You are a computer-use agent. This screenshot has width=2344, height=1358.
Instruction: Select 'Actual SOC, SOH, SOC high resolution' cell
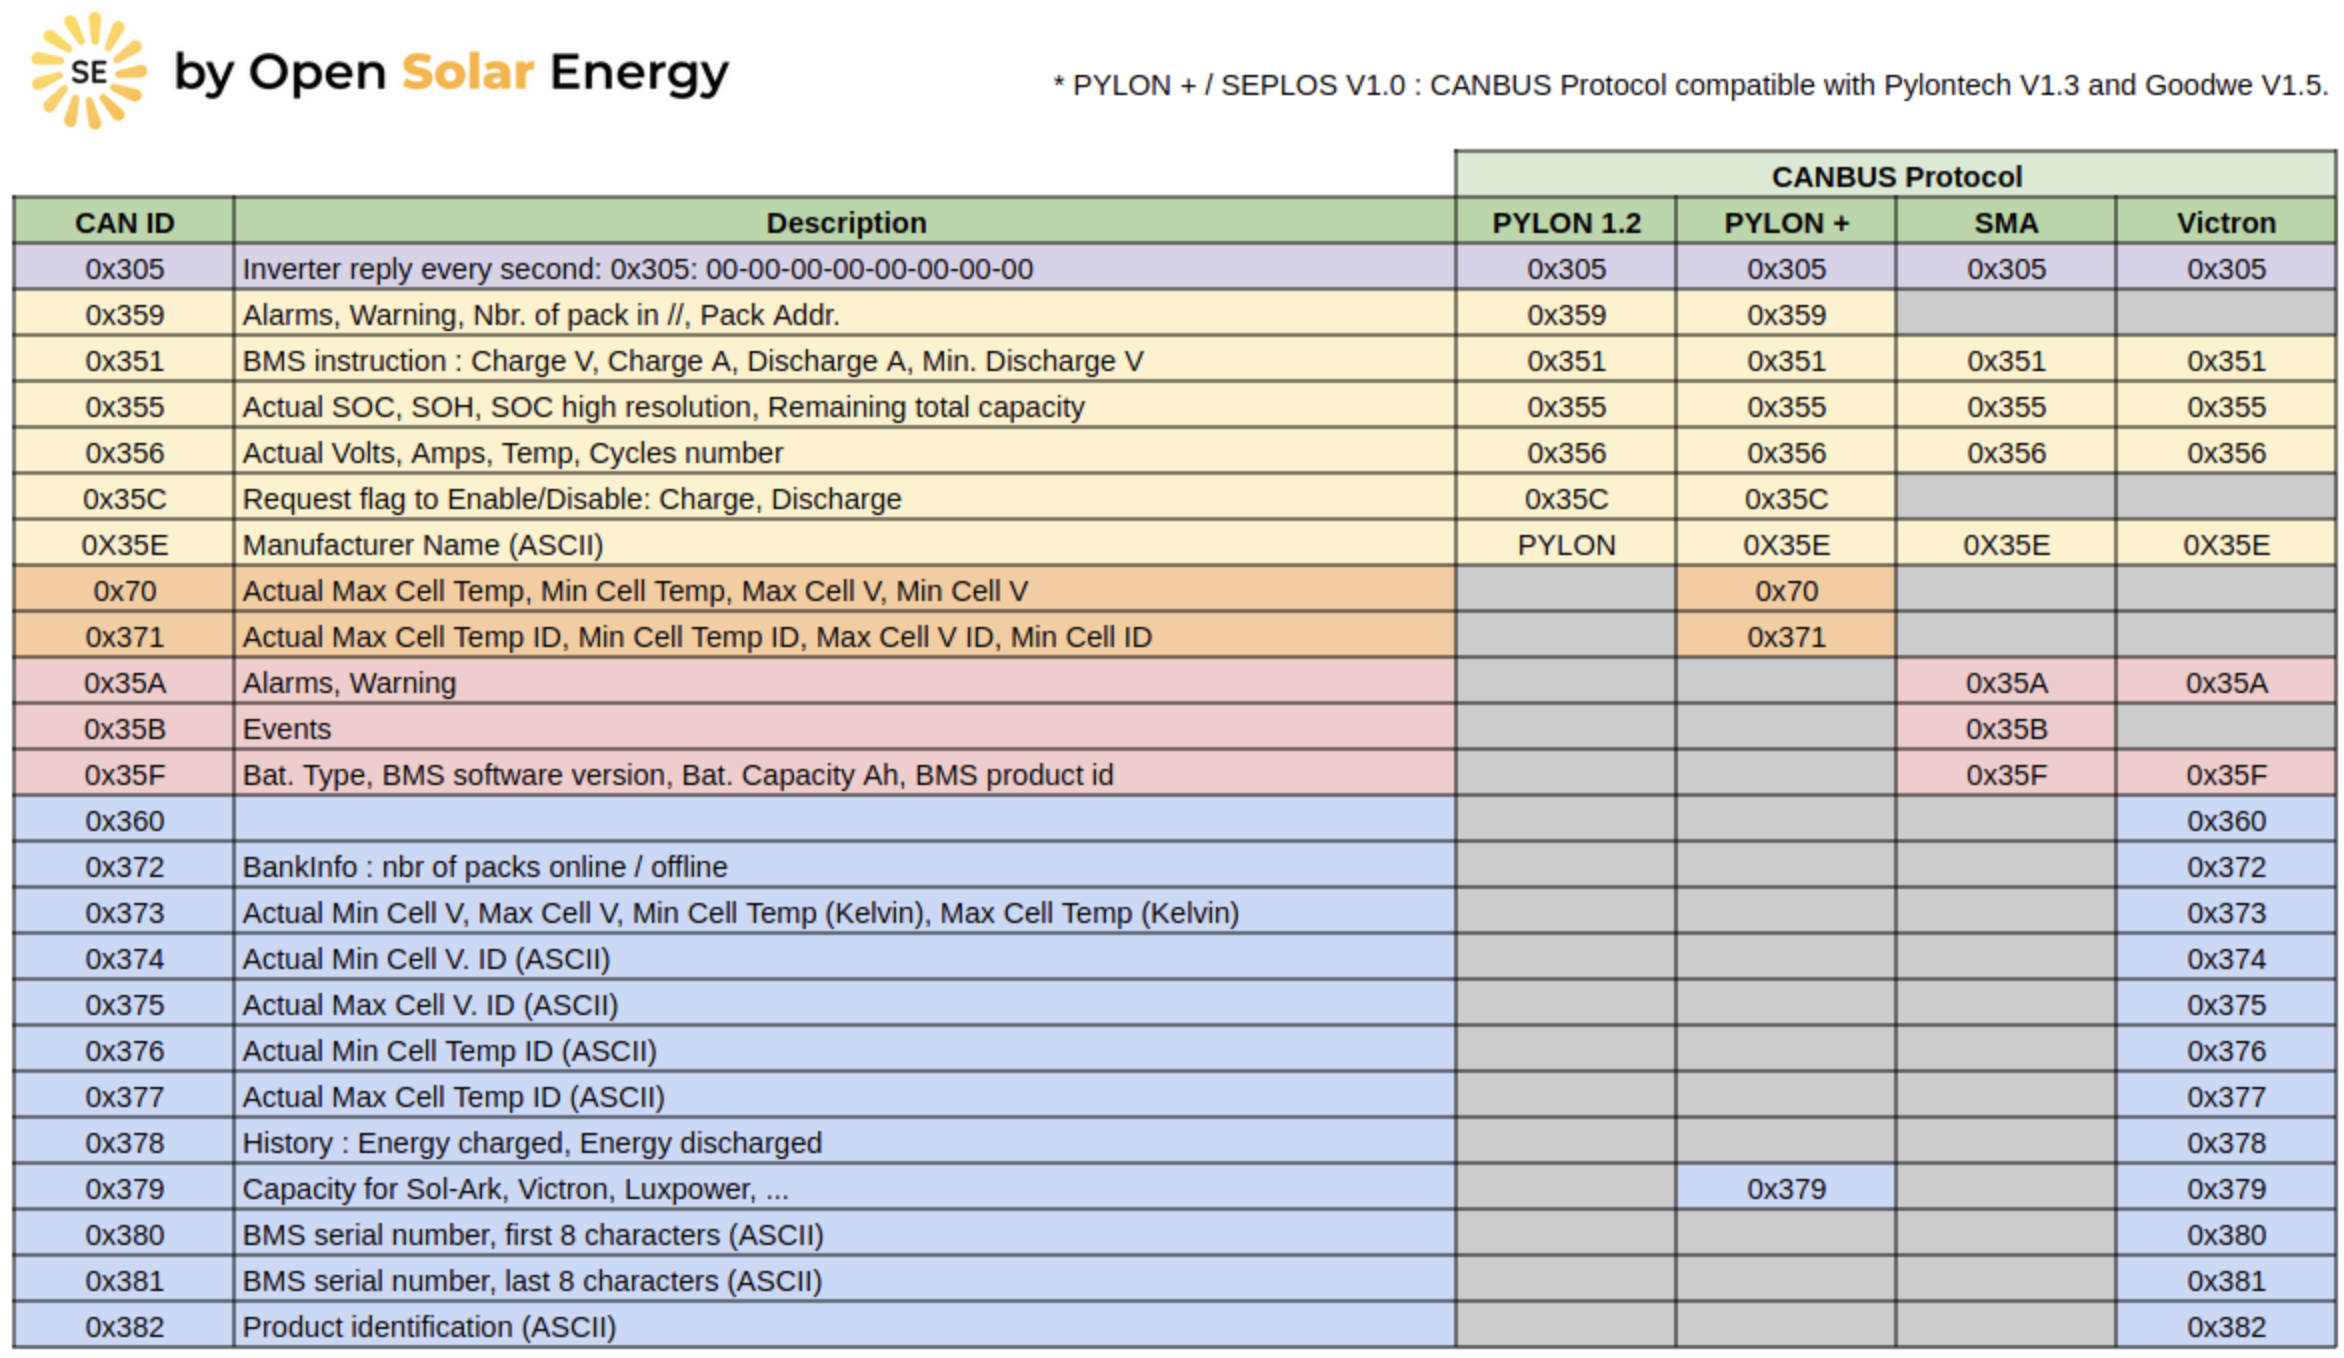pyautogui.click(x=845, y=406)
